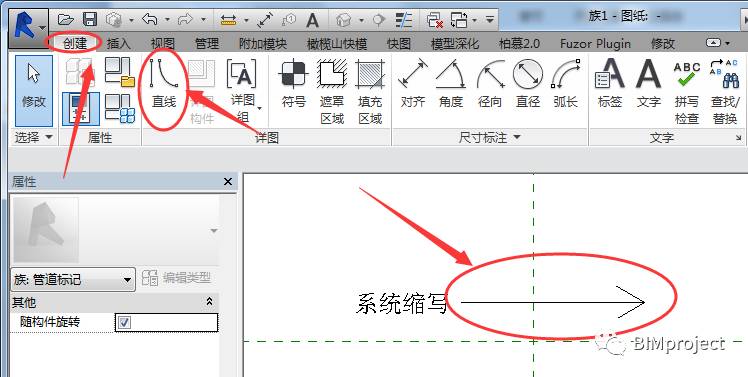Select the 填充区域 (Filled Region) tool
Viewport: 748px width, 377px height.
[x=370, y=92]
